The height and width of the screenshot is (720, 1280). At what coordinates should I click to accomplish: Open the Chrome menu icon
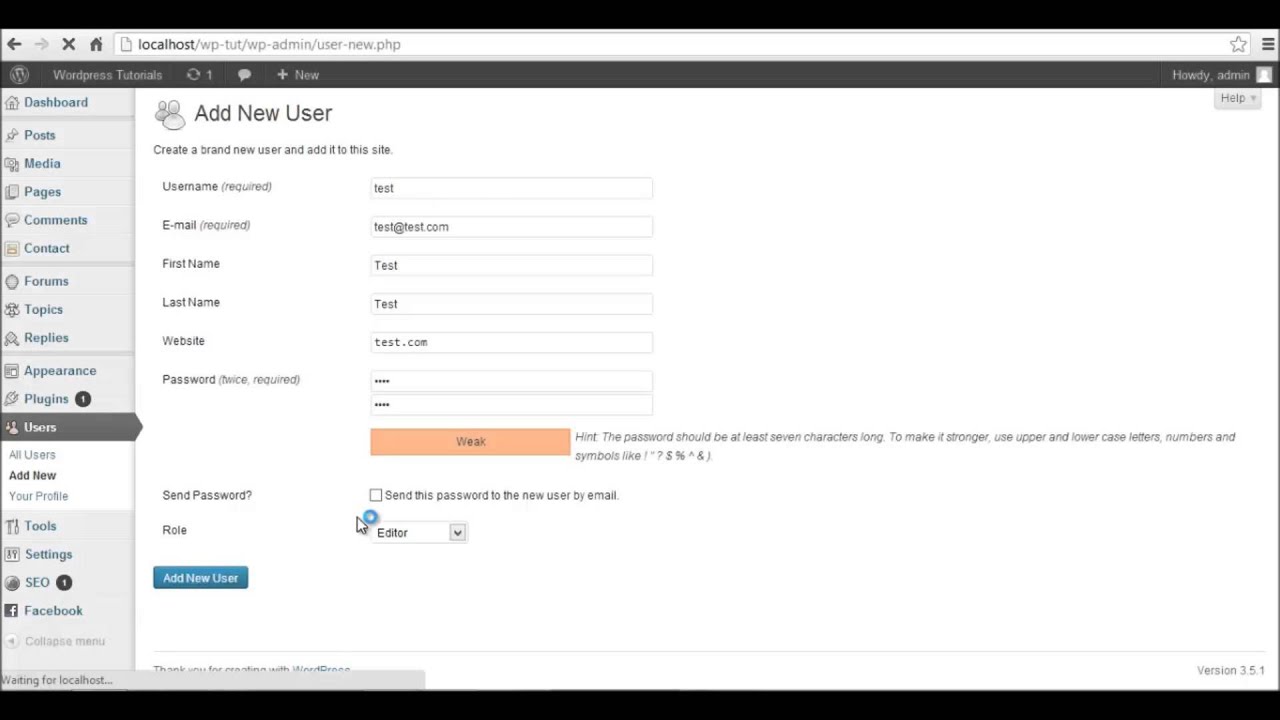(x=1267, y=44)
